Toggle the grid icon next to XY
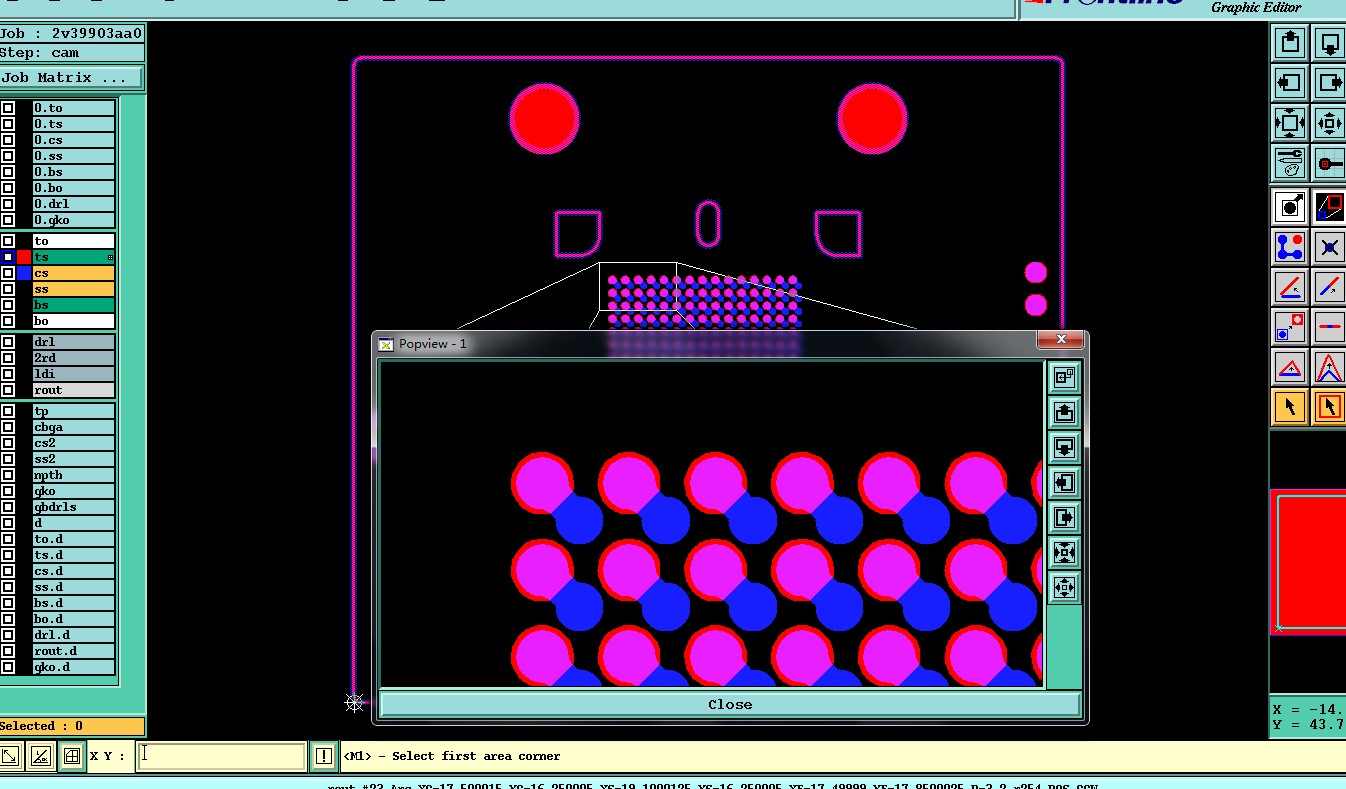The height and width of the screenshot is (789, 1346). tap(71, 756)
